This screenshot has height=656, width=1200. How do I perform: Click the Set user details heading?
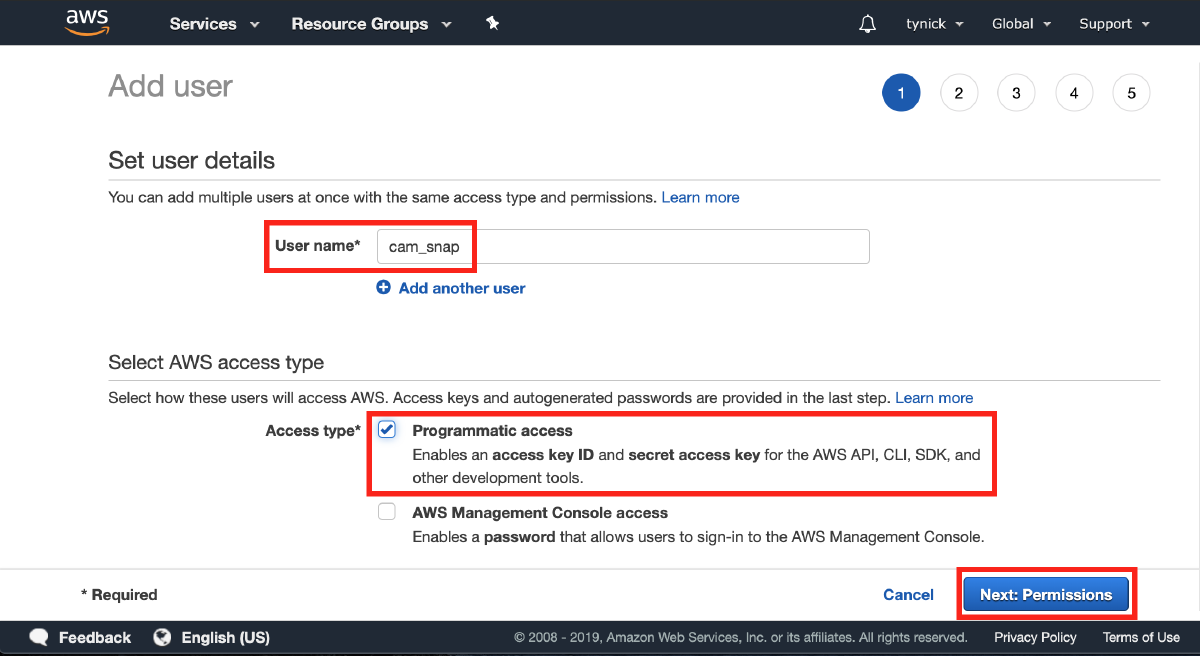pos(191,160)
